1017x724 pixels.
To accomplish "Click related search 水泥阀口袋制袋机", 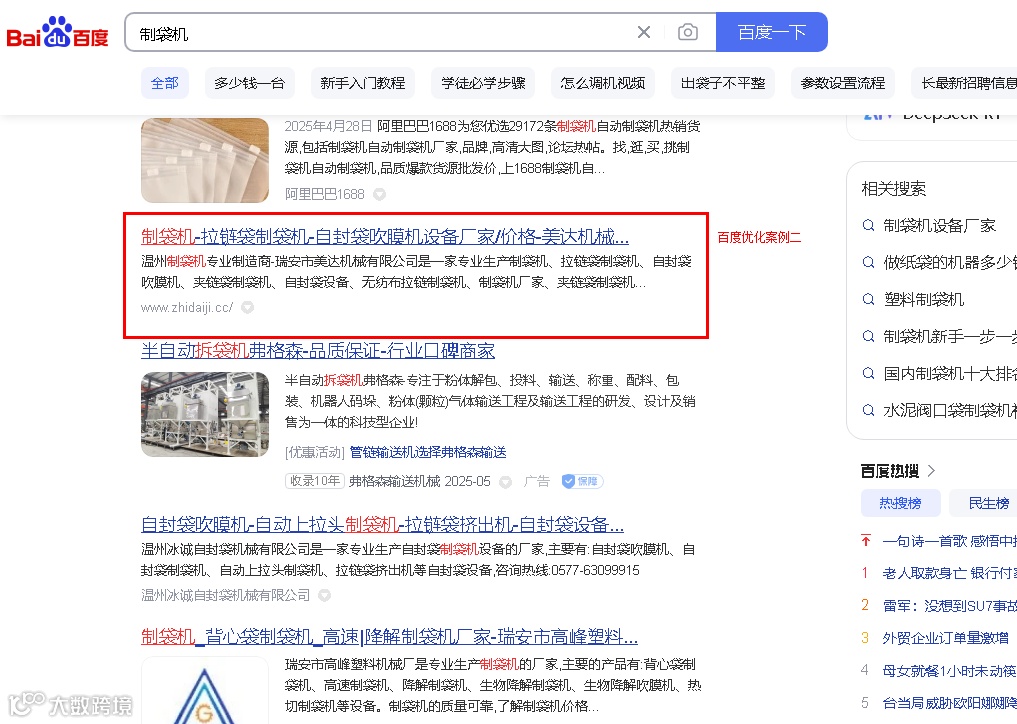I will pyautogui.click(x=950, y=411).
